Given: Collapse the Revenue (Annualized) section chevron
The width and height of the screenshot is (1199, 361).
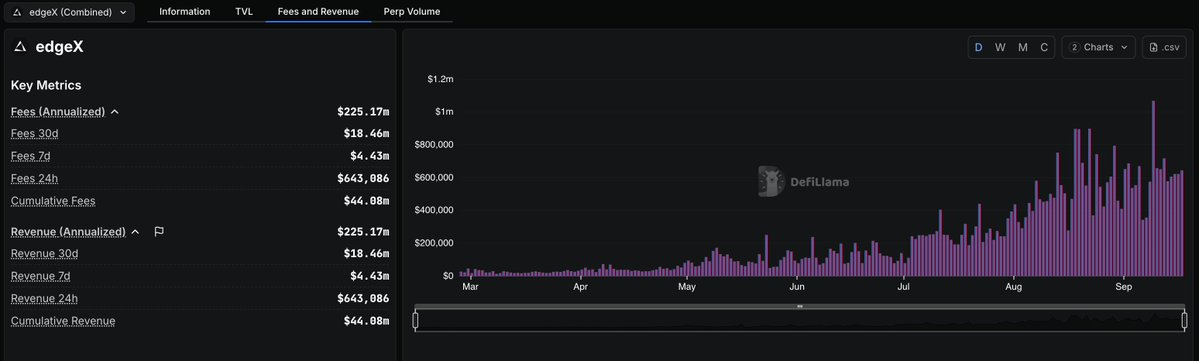Looking at the screenshot, I should click(x=135, y=232).
